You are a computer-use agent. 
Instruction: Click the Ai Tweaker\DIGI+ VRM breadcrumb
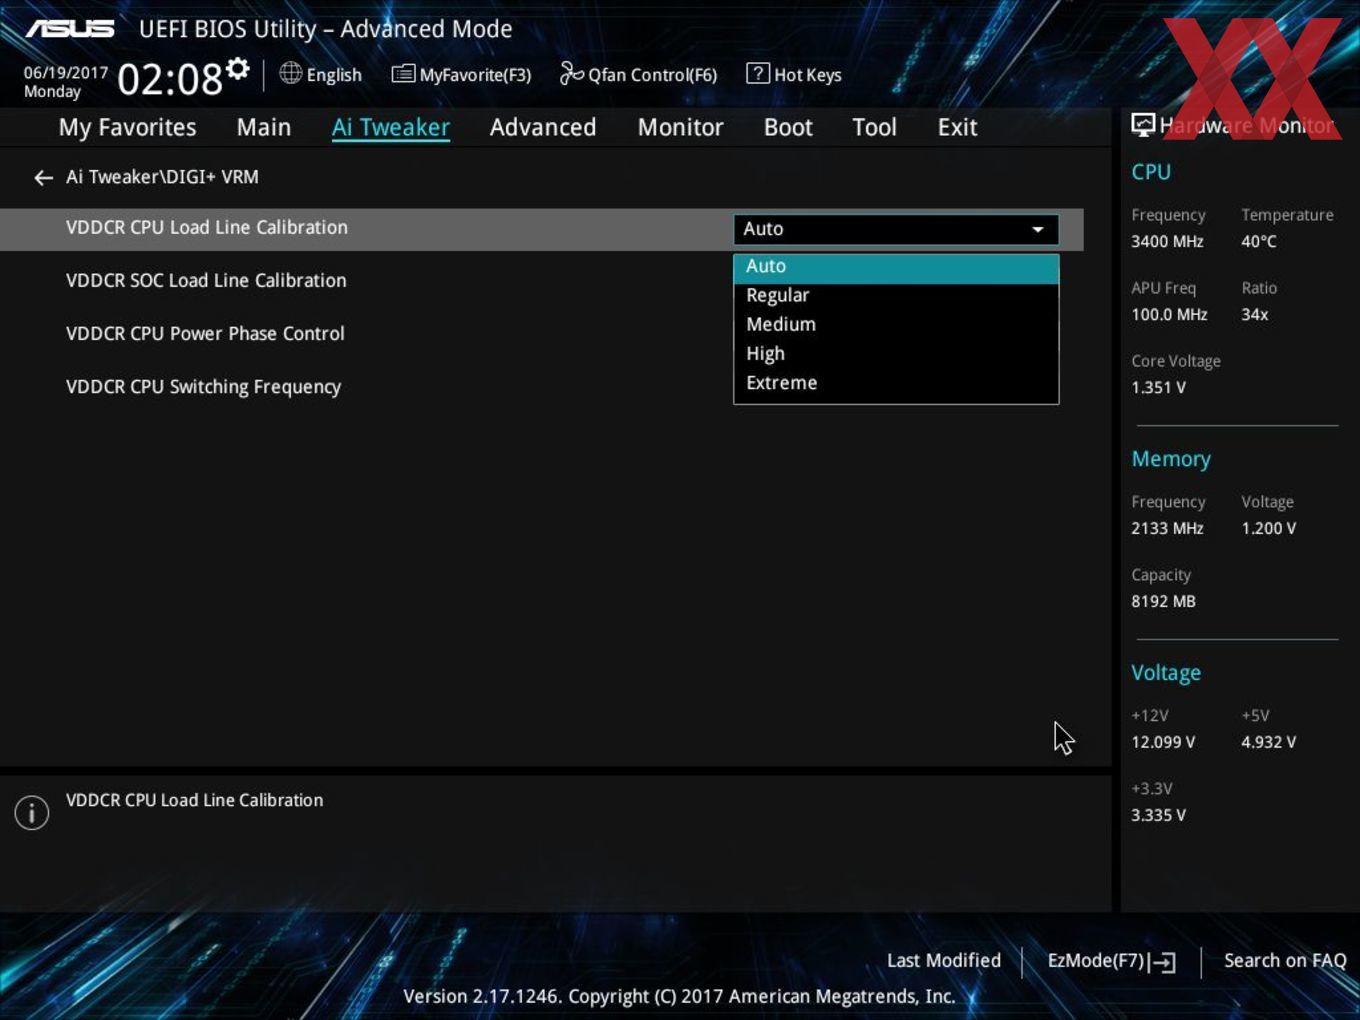162,177
